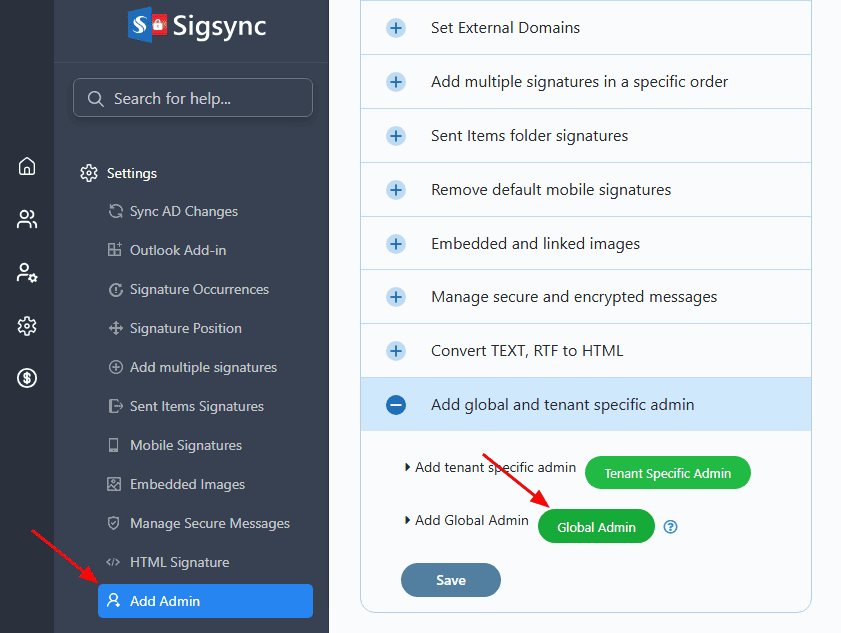This screenshot has height=633, width=841.
Task: Click the Sigsync logo
Action: click(197, 25)
